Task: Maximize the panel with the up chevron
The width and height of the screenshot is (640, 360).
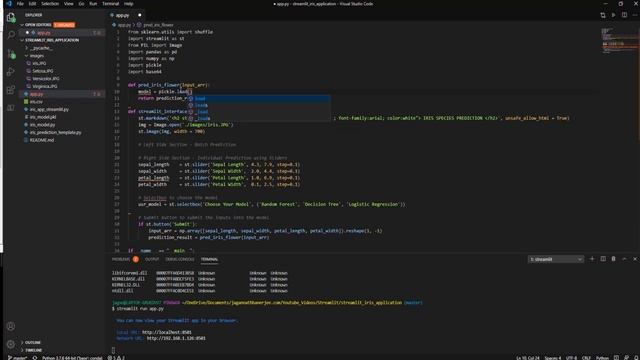Action: tap(624, 259)
